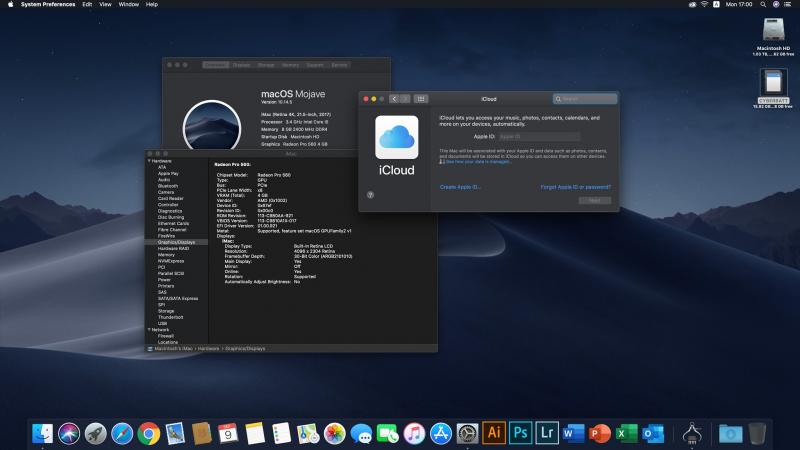Open Launchpad rocket icon in Dock

coord(95,434)
